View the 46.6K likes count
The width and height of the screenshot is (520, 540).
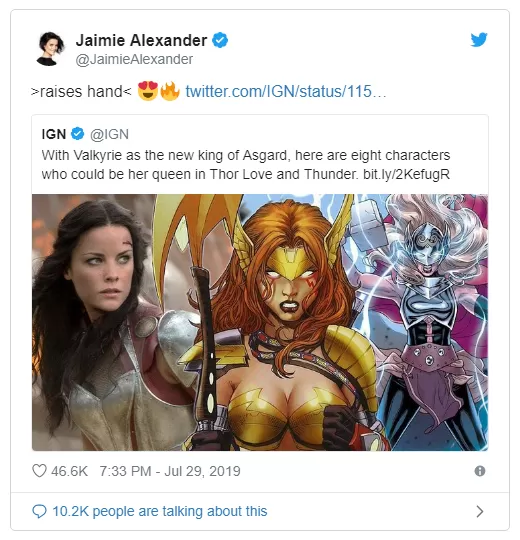[69, 471]
